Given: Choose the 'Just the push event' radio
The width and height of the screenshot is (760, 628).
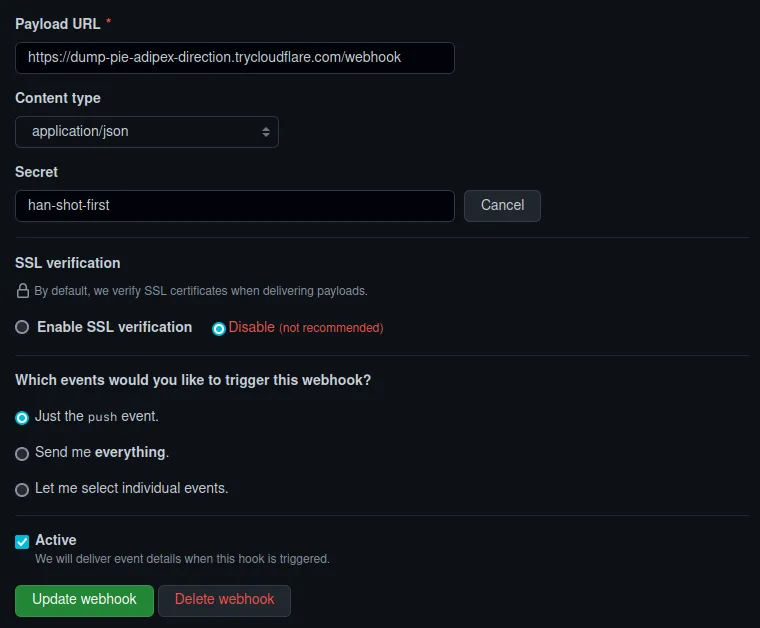Looking at the screenshot, I should [22, 418].
